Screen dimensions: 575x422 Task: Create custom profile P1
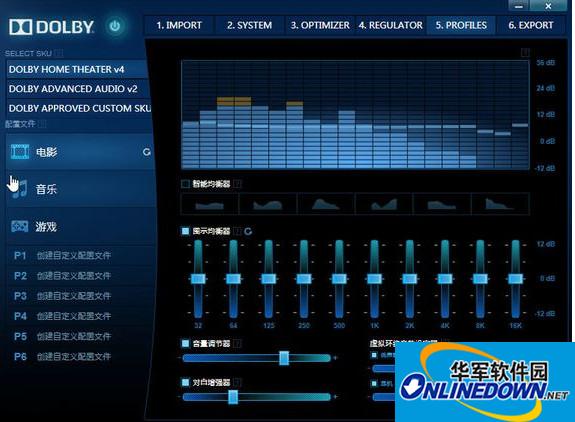81,255
